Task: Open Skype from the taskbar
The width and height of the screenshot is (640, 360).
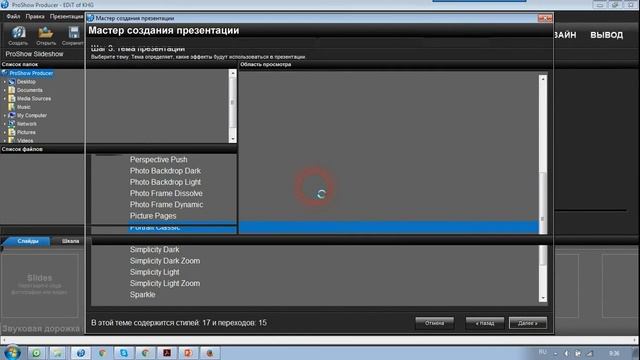Action: click(124, 353)
